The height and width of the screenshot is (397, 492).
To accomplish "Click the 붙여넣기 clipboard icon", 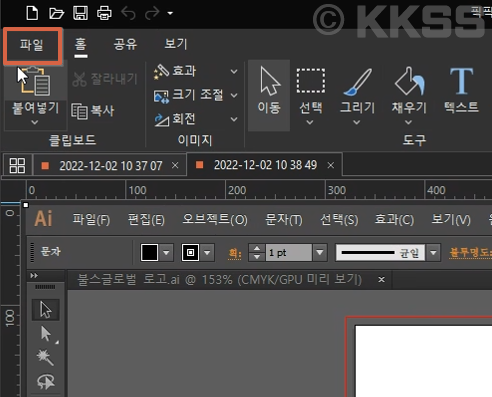I will 36,82.
